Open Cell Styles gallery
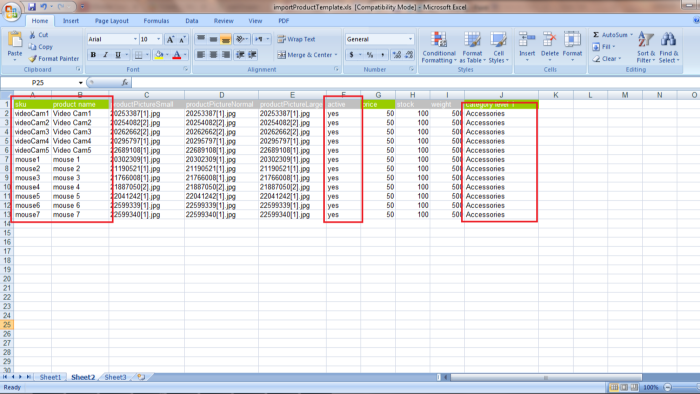Image resolution: width=700 pixels, height=394 pixels. (498, 47)
